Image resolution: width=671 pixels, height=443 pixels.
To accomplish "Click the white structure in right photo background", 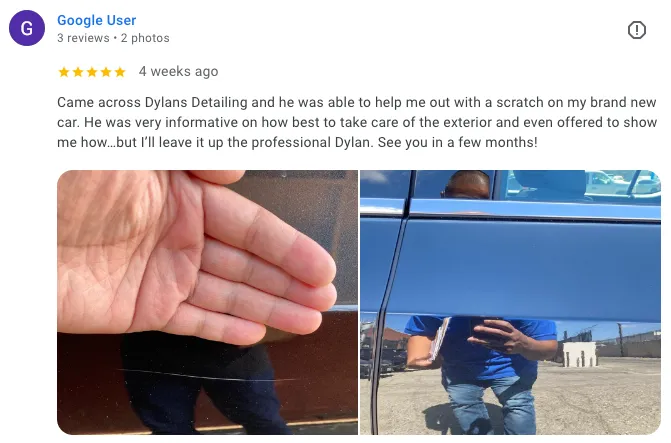I will pos(579,354).
